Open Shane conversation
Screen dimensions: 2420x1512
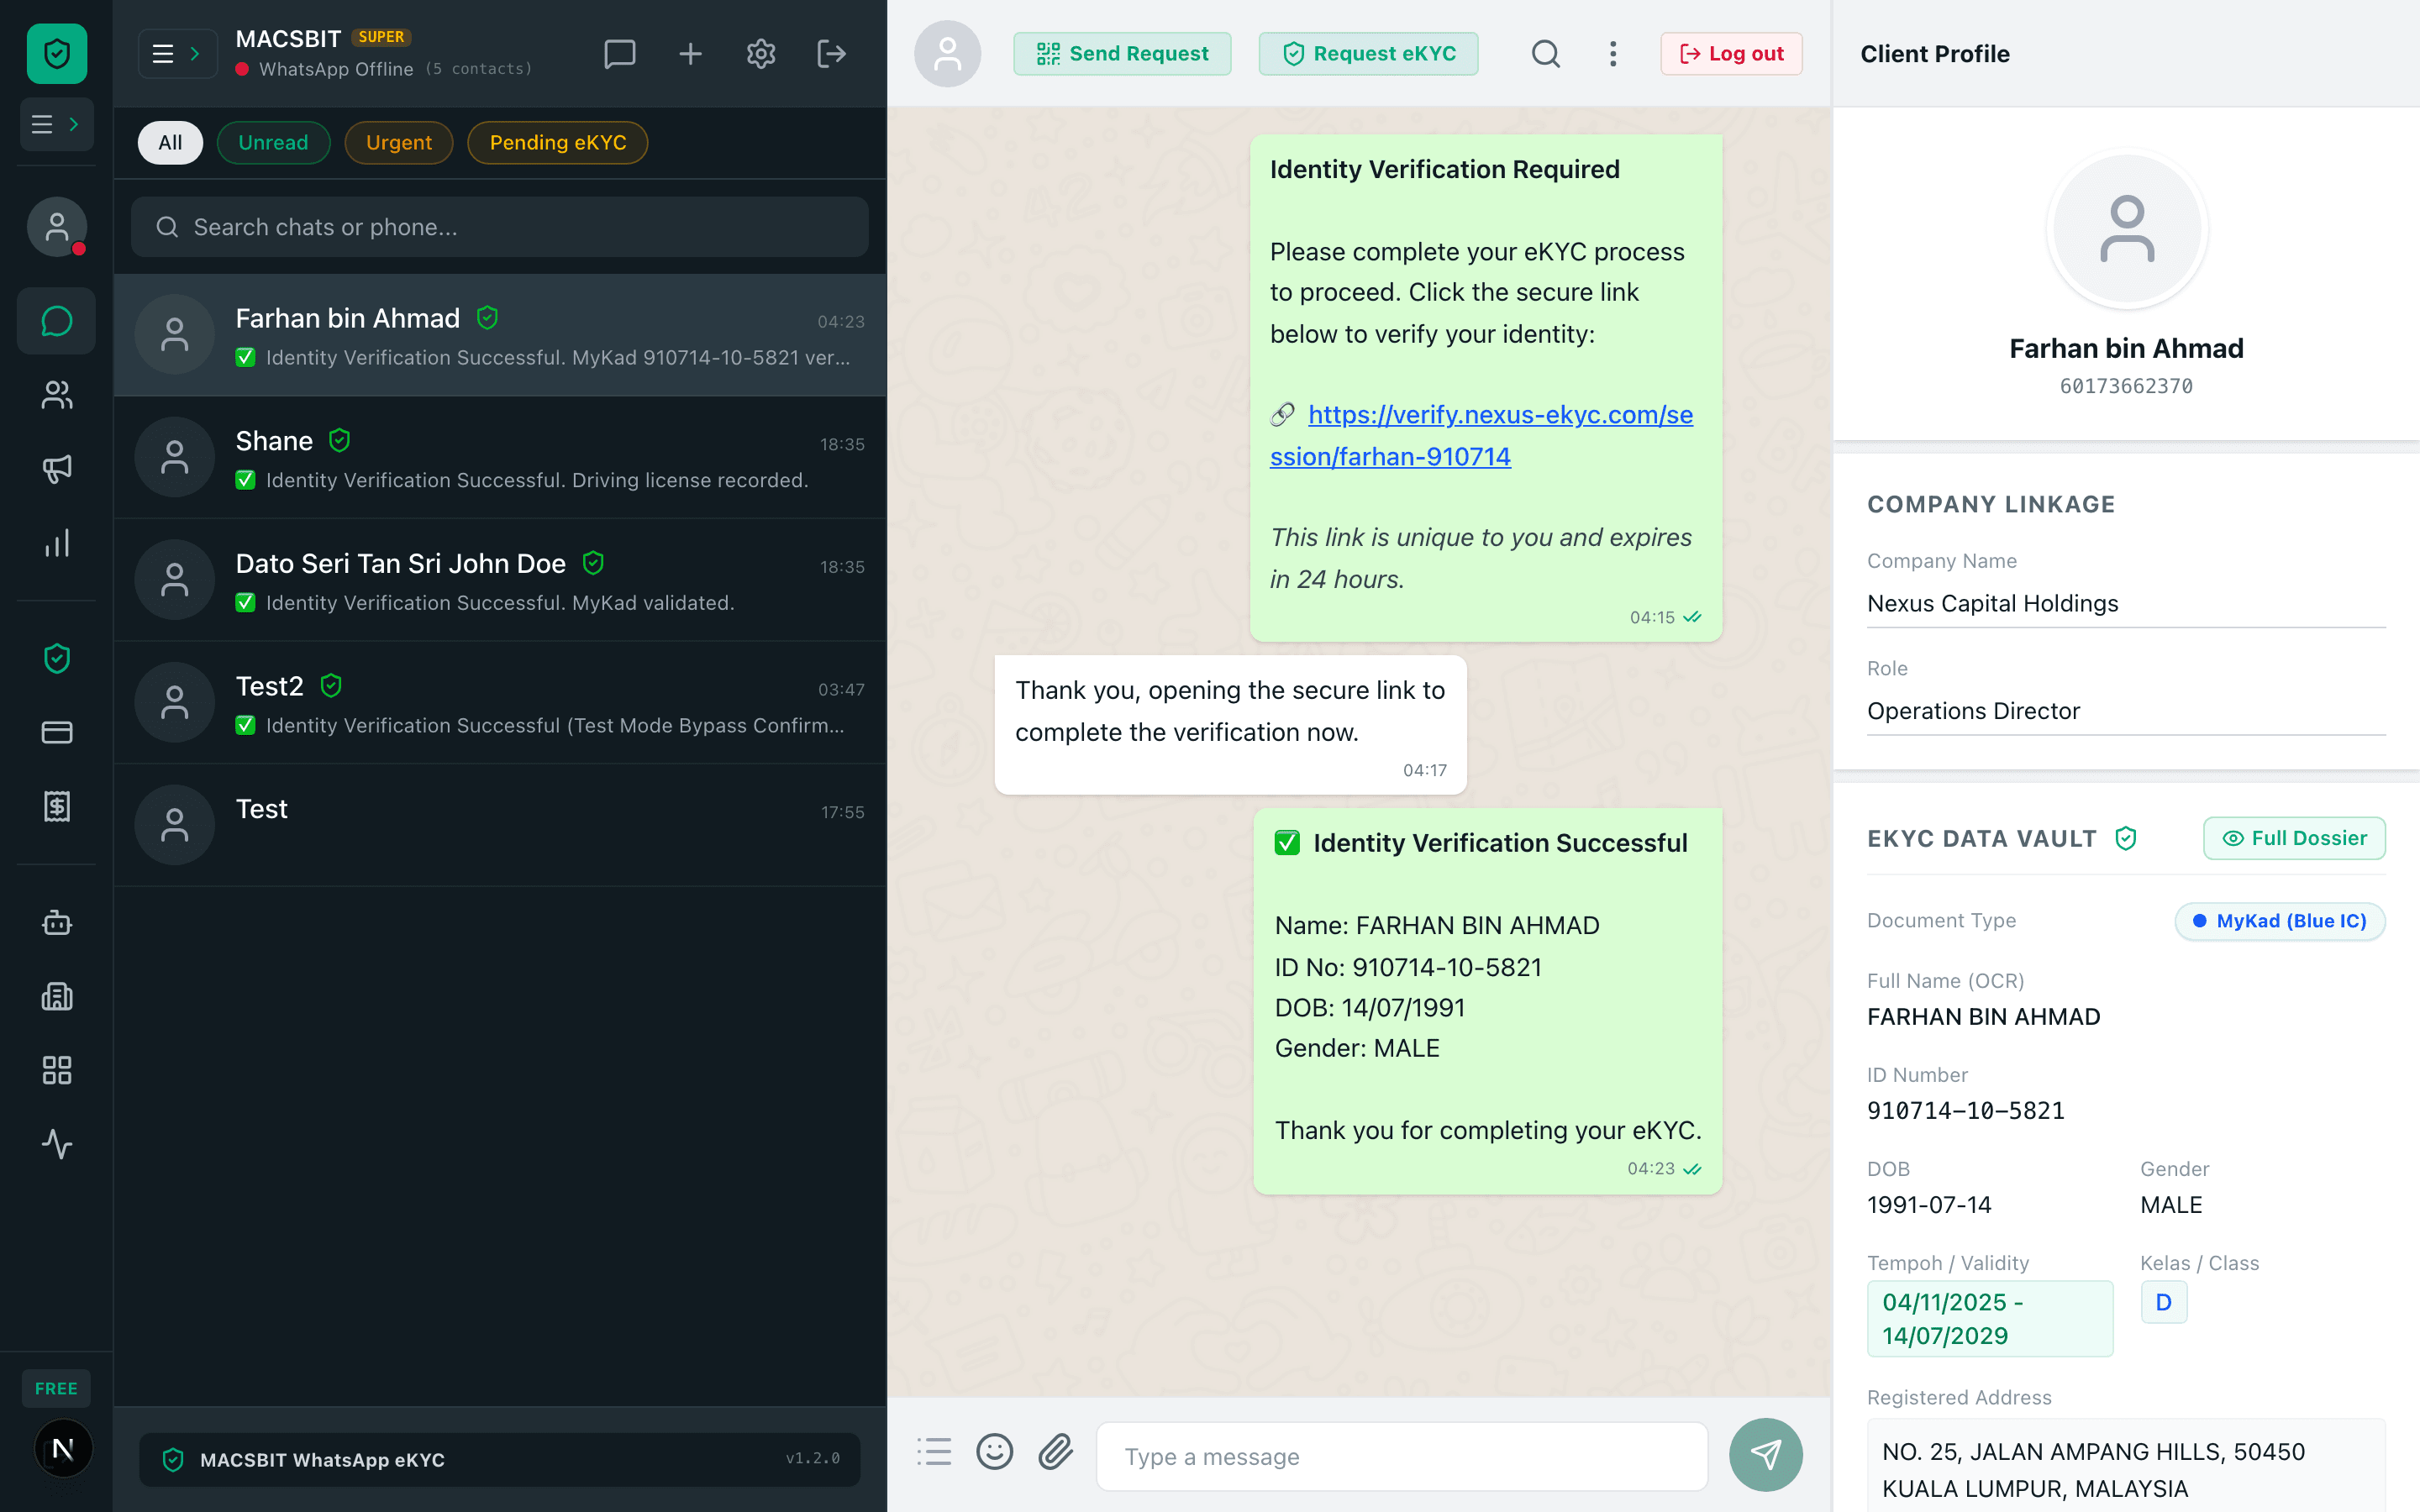(x=500, y=458)
